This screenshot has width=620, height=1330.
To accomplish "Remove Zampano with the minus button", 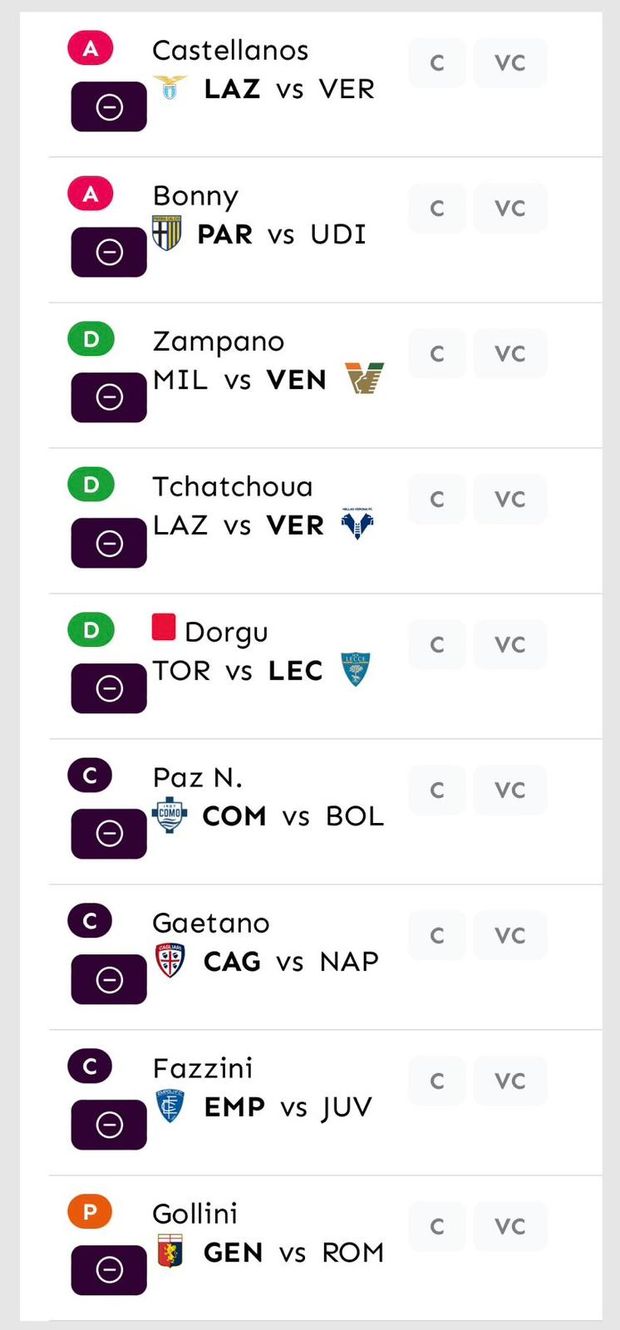I will [109, 397].
